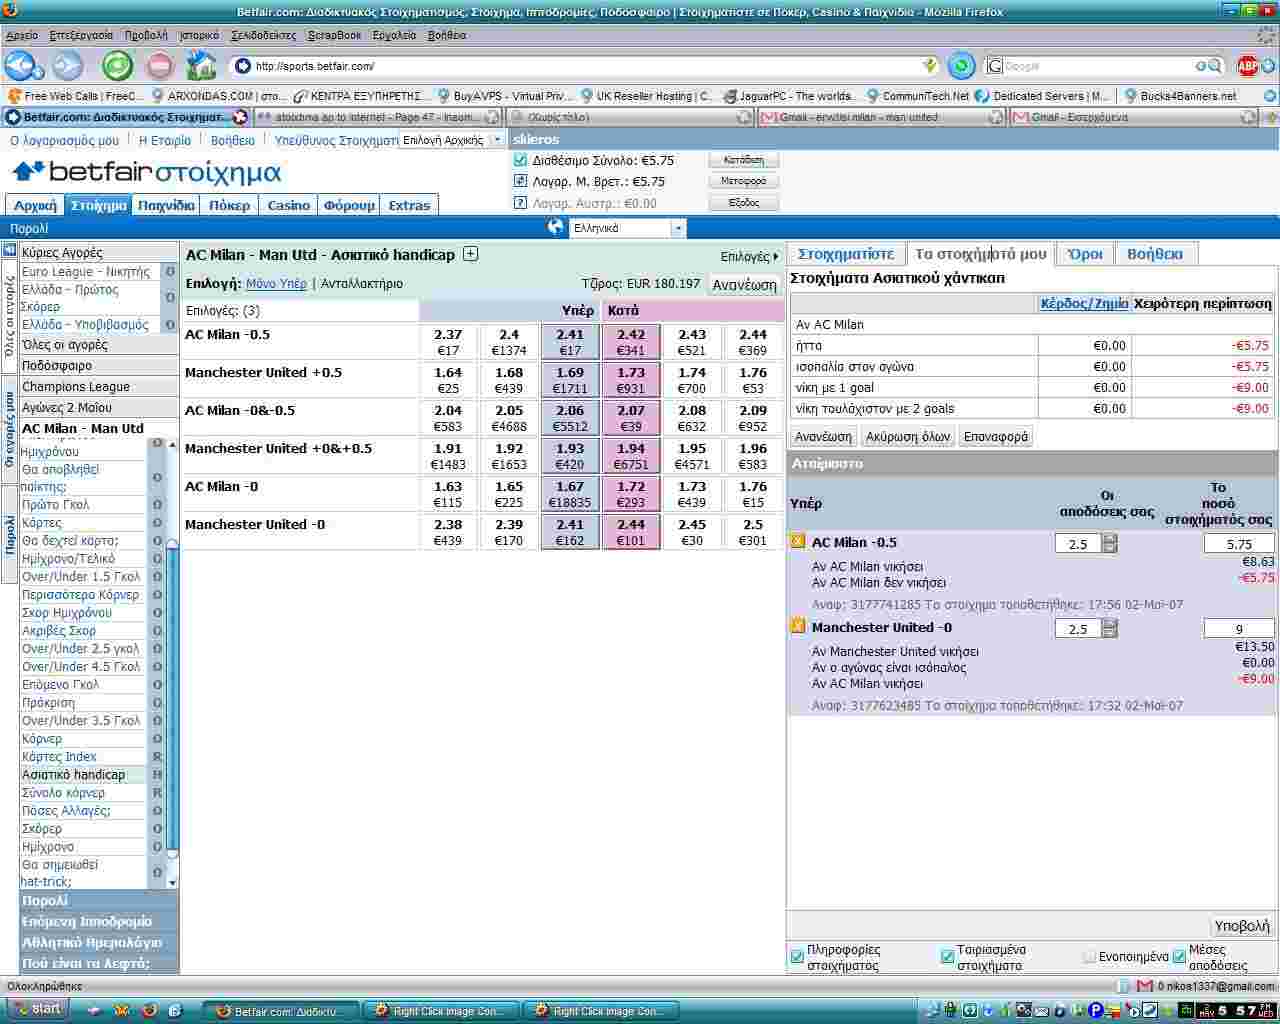Click lay odds 2.07 for AC Milan -0&-0.5
Image resolution: width=1280 pixels, height=1024 pixels.
[x=631, y=418]
